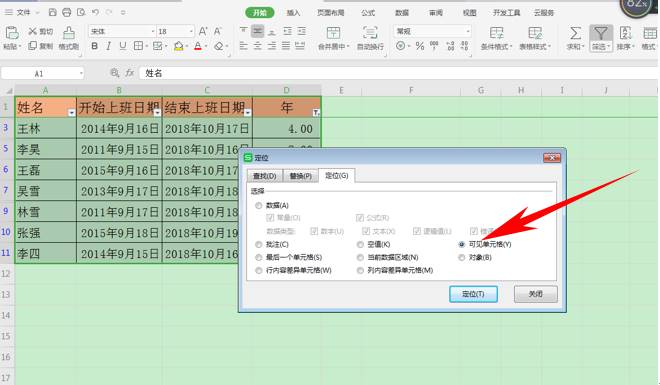Click the 定位(T) button
The image size is (660, 385).
(474, 294)
